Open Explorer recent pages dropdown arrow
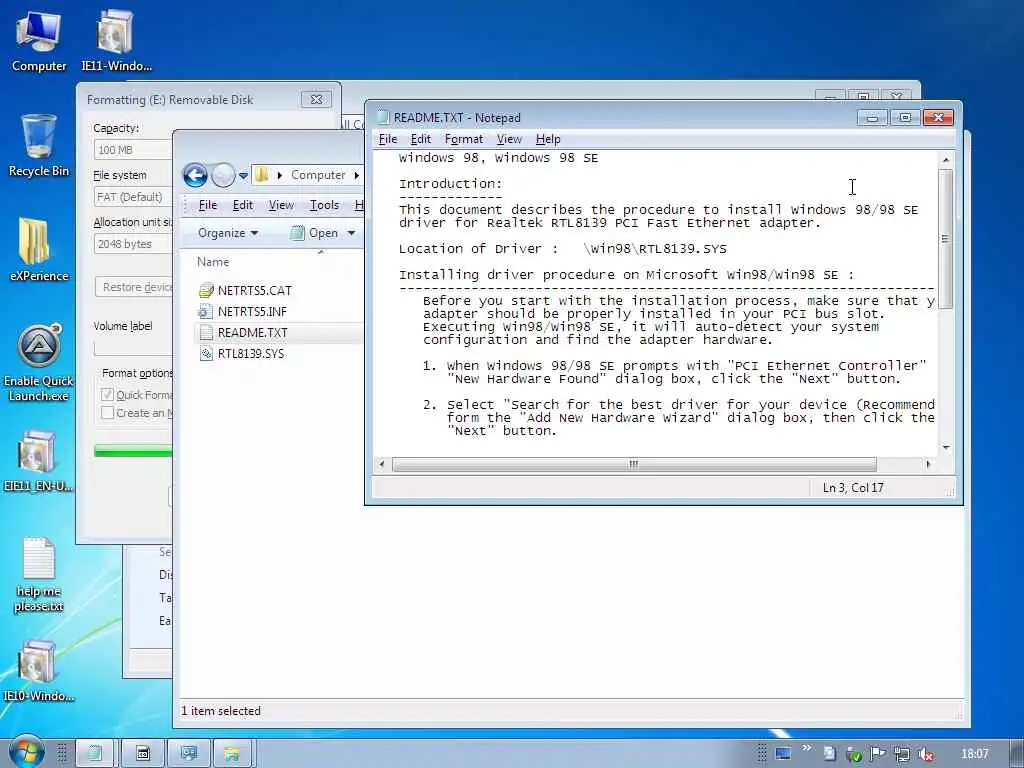The image size is (1024, 768). pyautogui.click(x=243, y=176)
